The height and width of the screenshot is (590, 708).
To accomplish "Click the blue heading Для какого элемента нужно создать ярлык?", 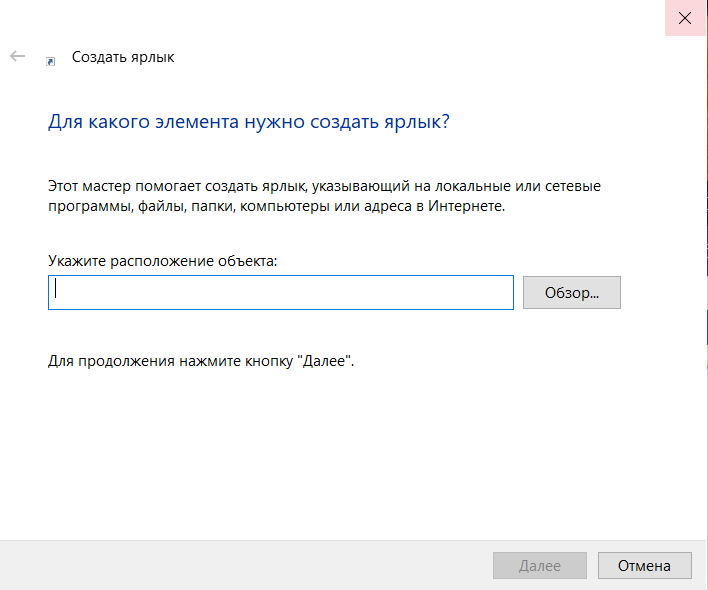I will [x=249, y=122].
